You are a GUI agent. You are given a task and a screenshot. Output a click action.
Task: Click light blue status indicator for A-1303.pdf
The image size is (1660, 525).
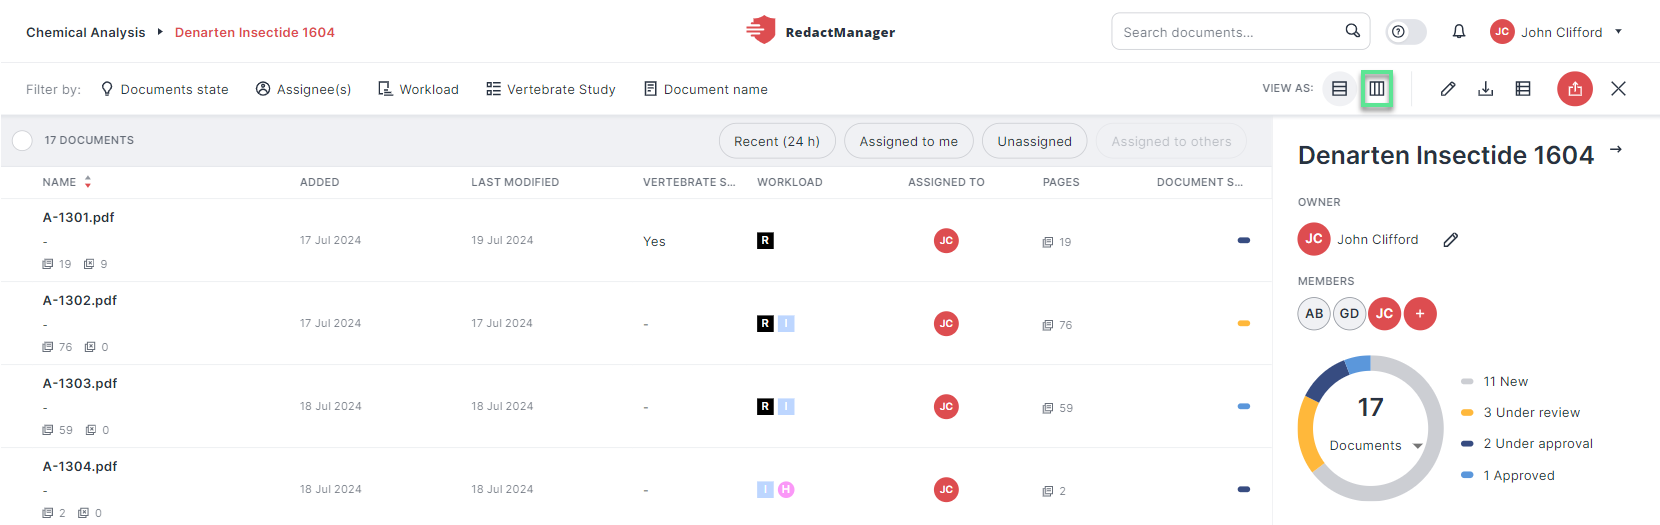point(1244,406)
